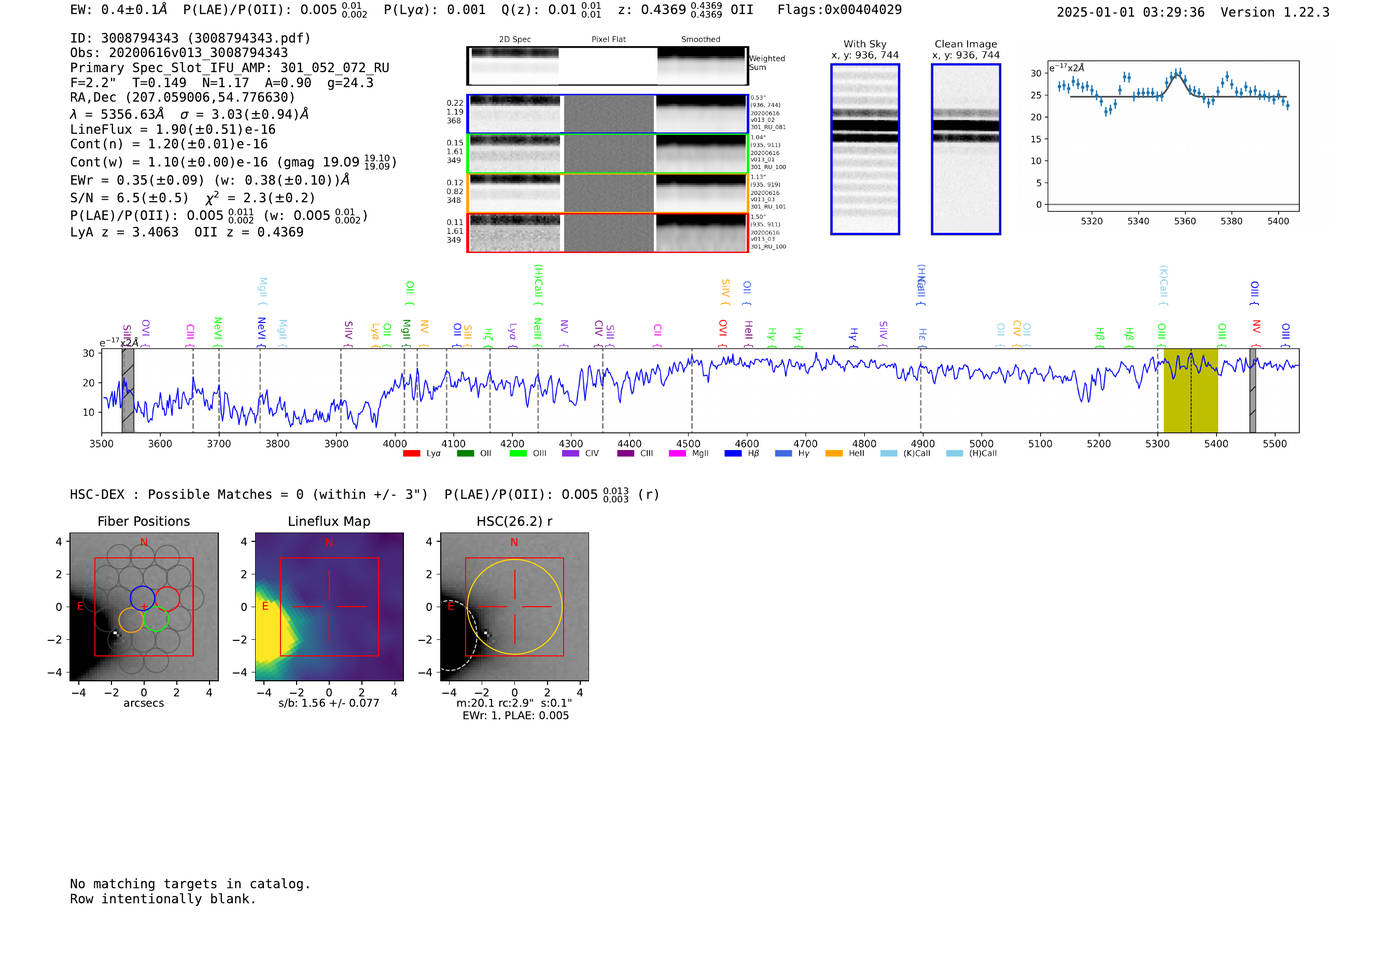Click the HSC(26.2) r image panel
This screenshot has height=953, width=1400.
point(515,607)
